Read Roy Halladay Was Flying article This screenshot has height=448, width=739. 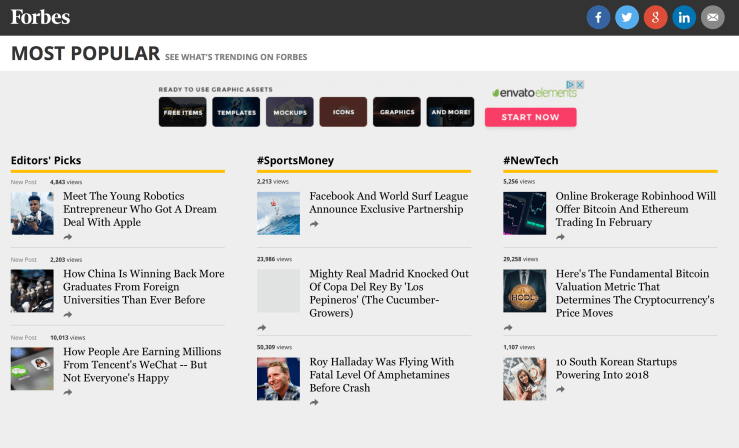pos(382,375)
